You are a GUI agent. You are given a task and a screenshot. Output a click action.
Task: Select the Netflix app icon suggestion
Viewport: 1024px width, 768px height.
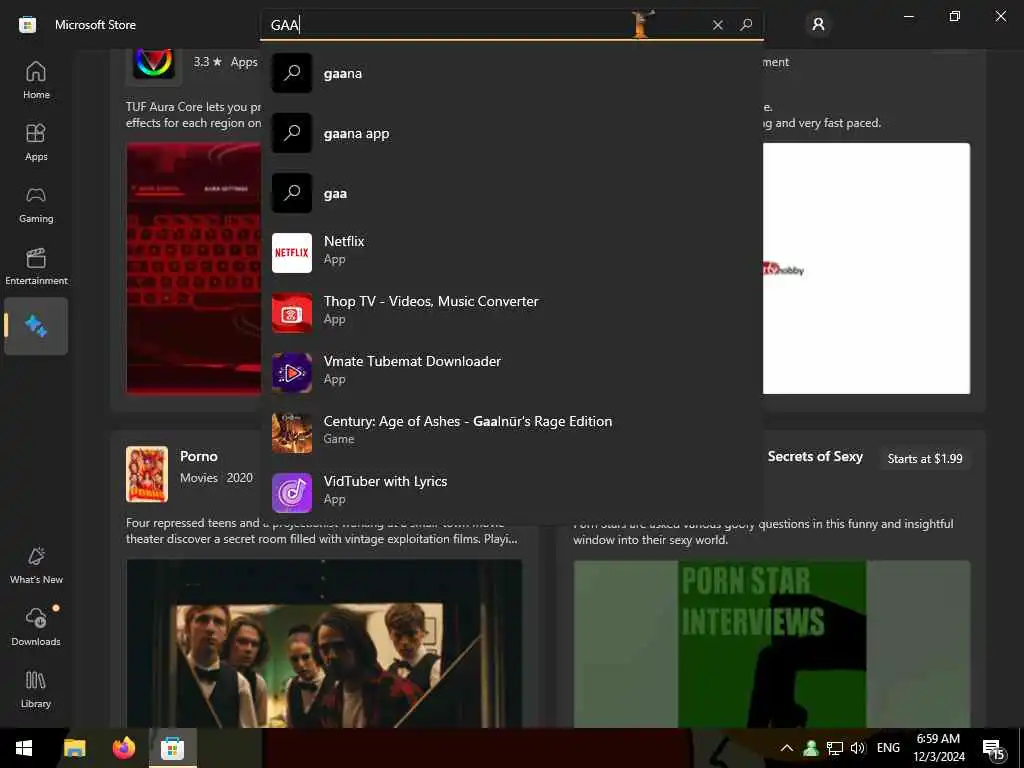point(292,253)
